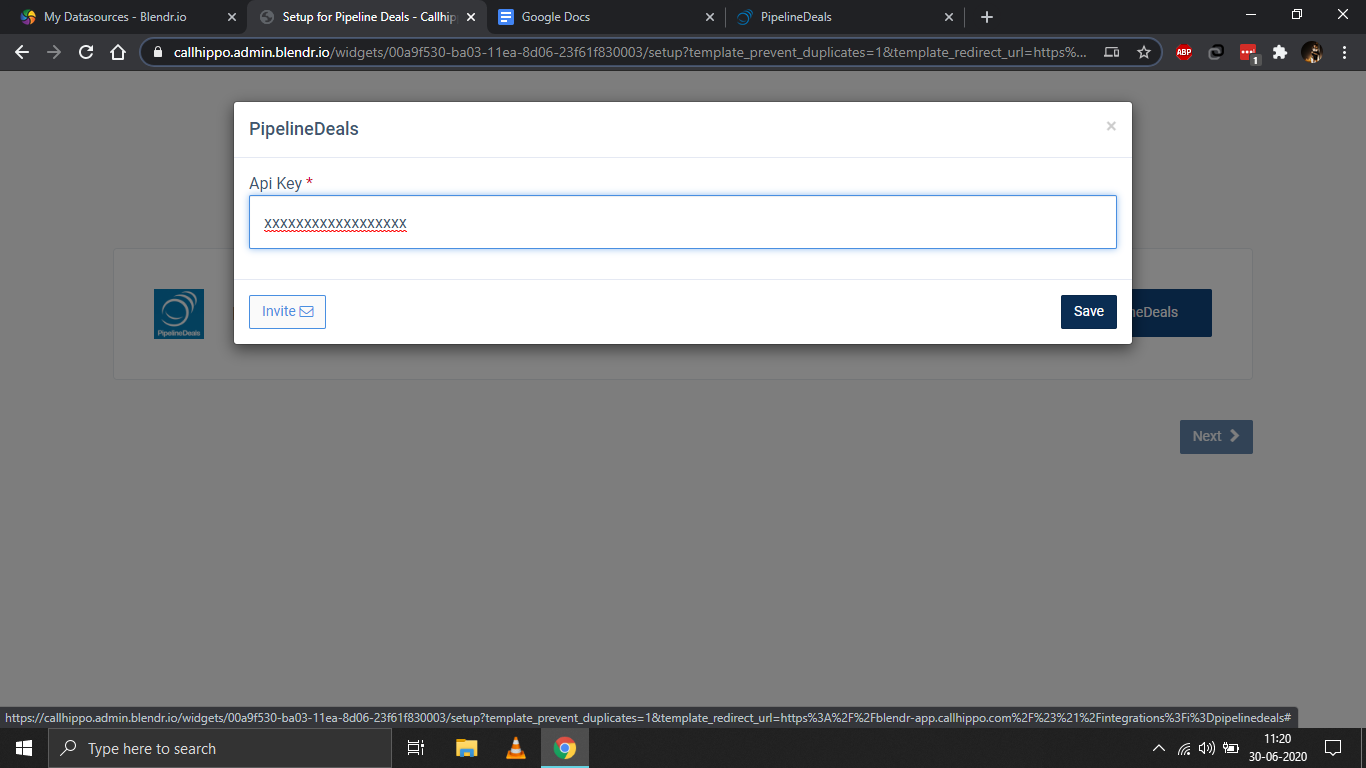Screen dimensions: 1366x768
Task: Click the address bar URL
Action: (630, 52)
